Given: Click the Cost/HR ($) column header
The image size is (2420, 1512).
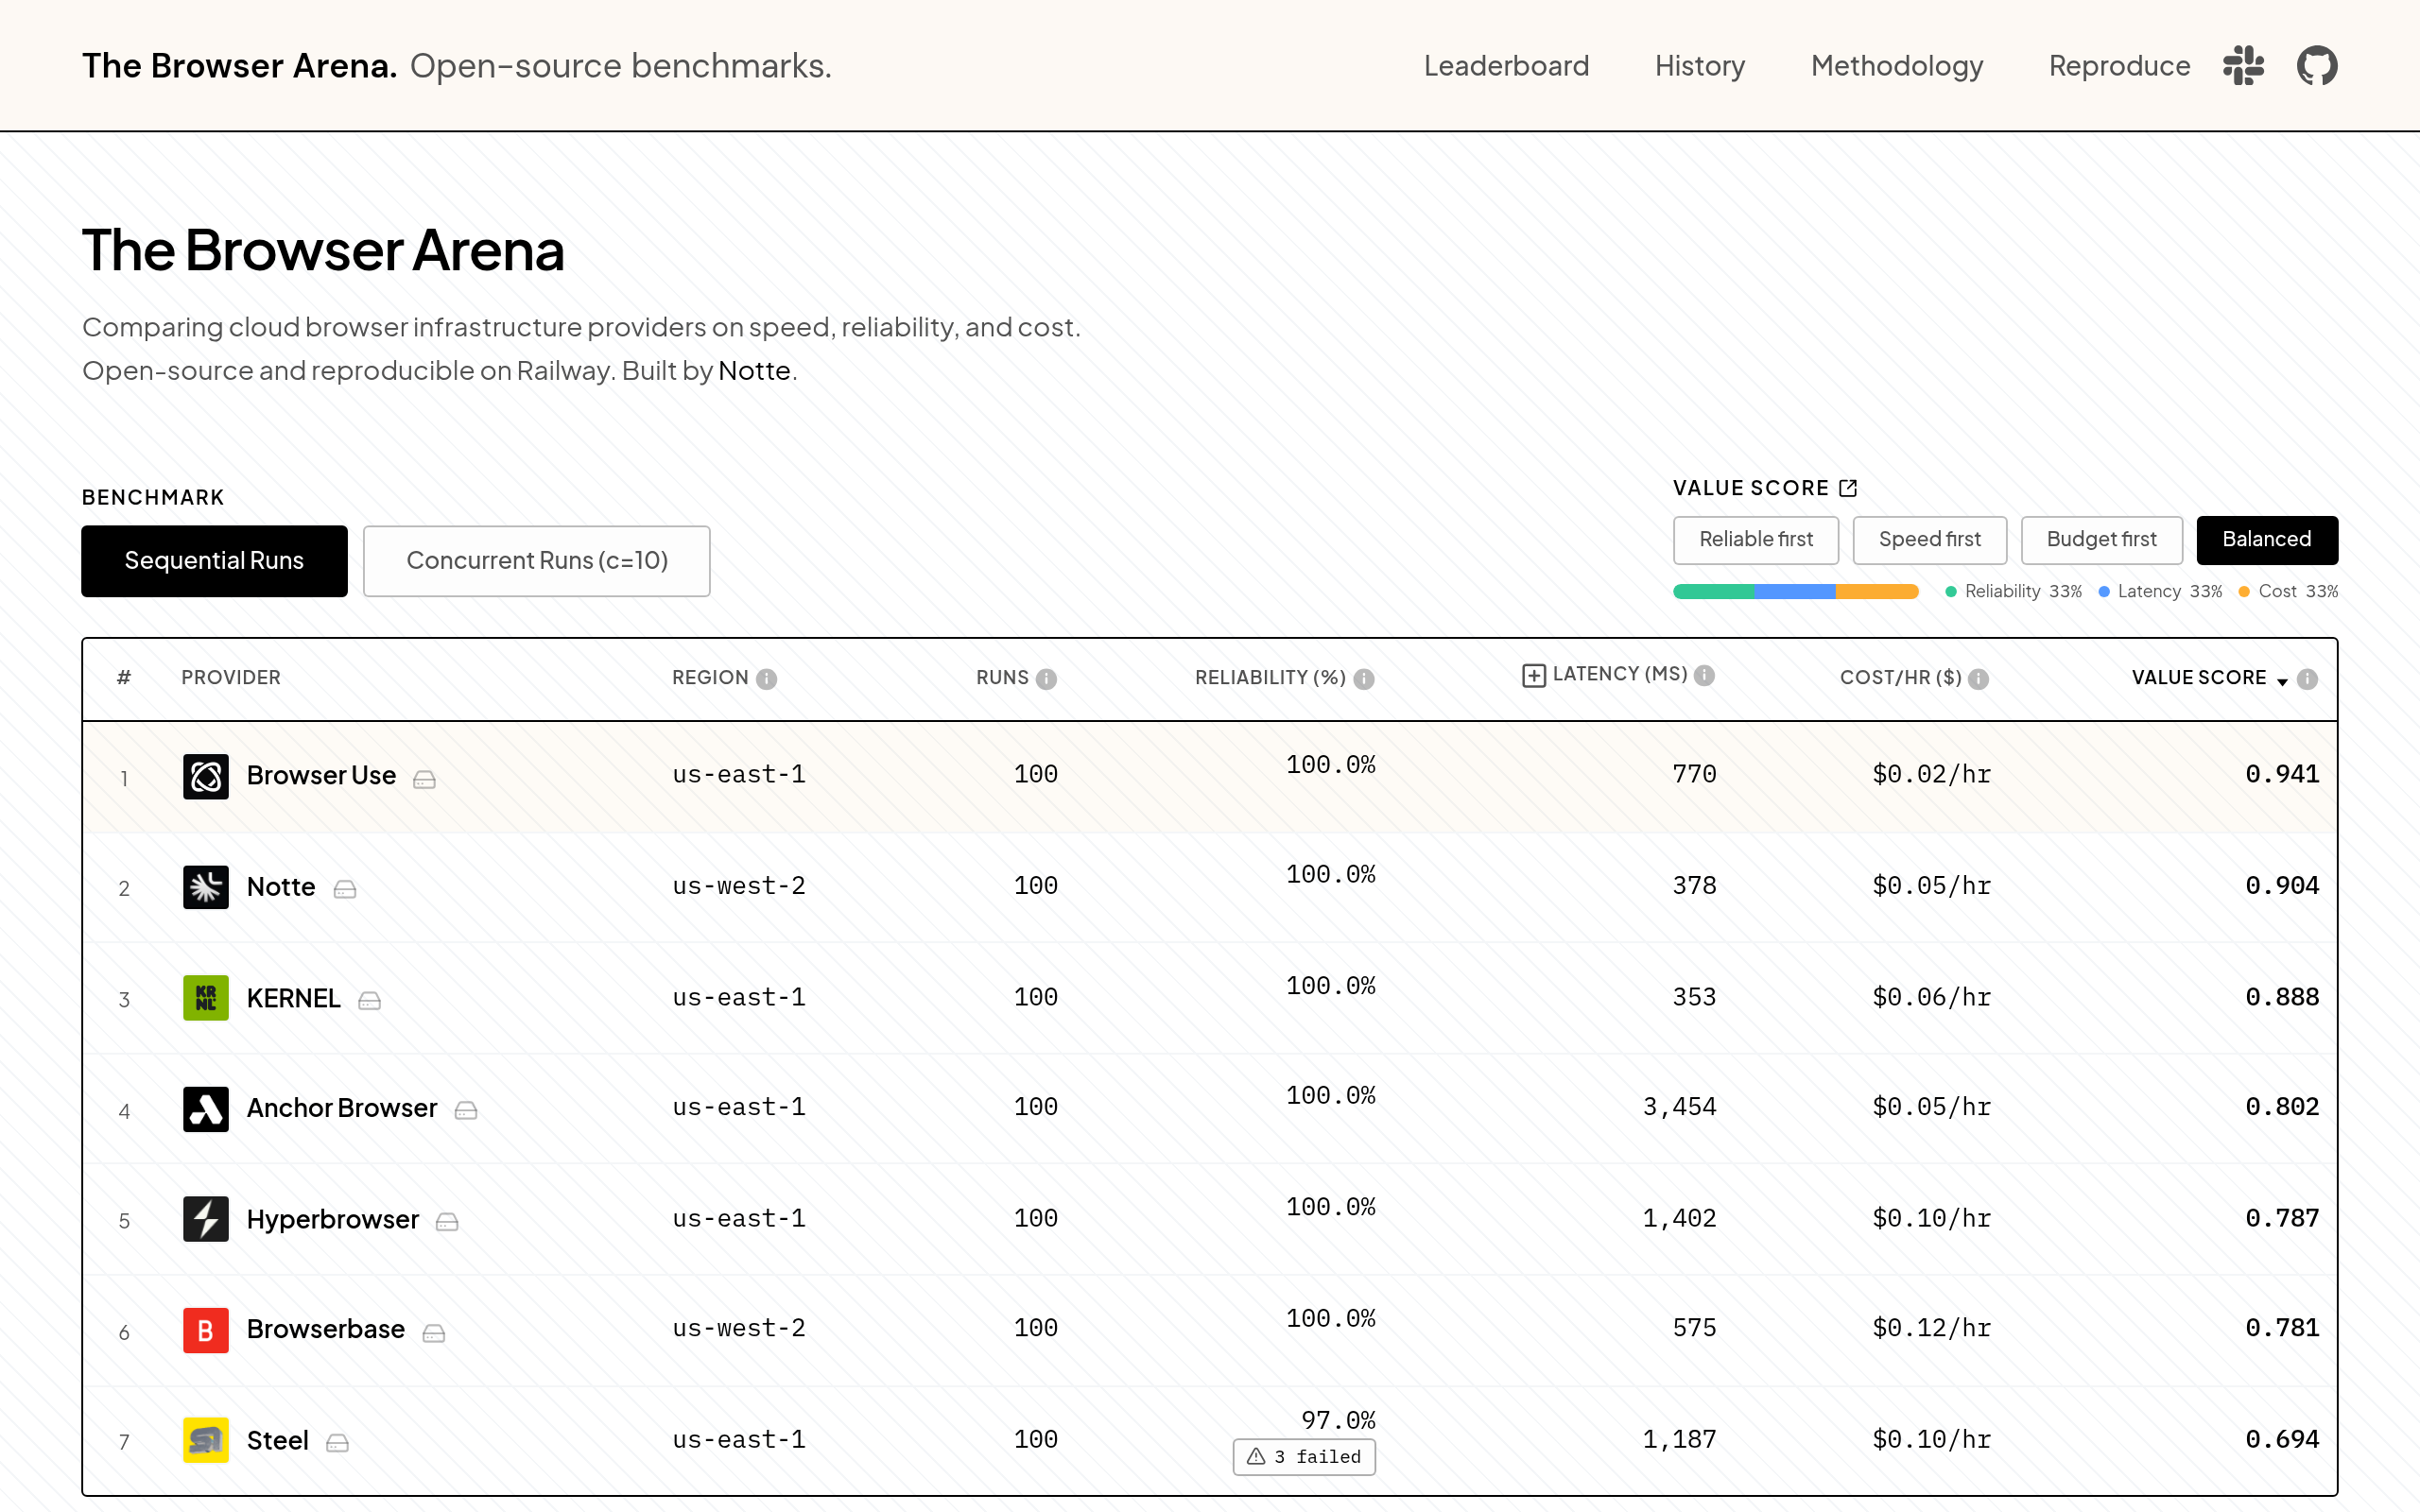Looking at the screenshot, I should [x=1900, y=678].
